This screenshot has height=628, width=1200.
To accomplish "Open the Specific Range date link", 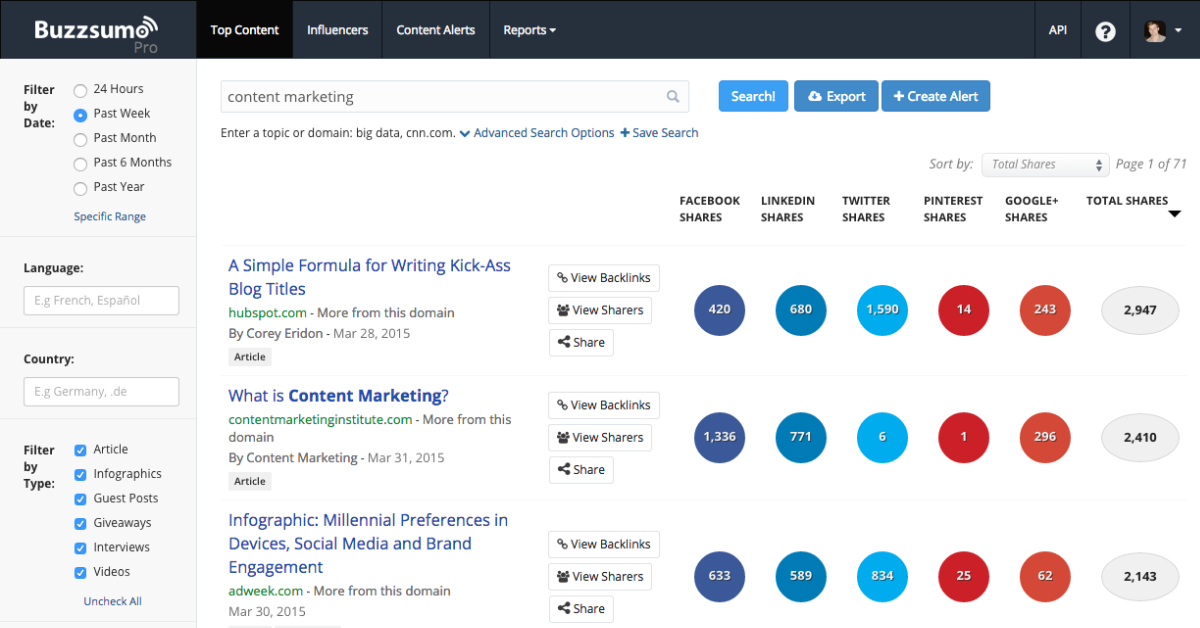I will tap(110, 217).
